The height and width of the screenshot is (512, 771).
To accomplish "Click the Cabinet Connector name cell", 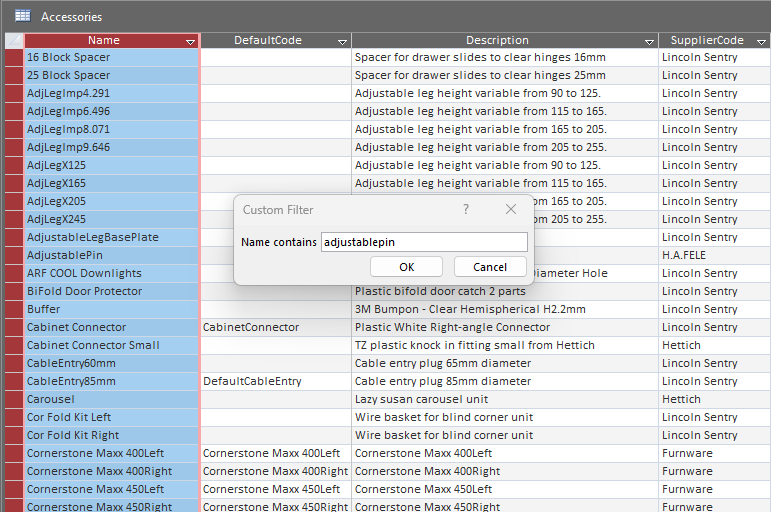I will pos(111,327).
